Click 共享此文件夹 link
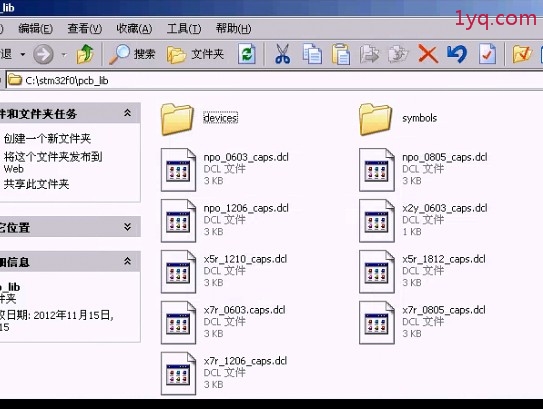Image resolution: width=543 pixels, height=409 pixels. tap(36, 184)
